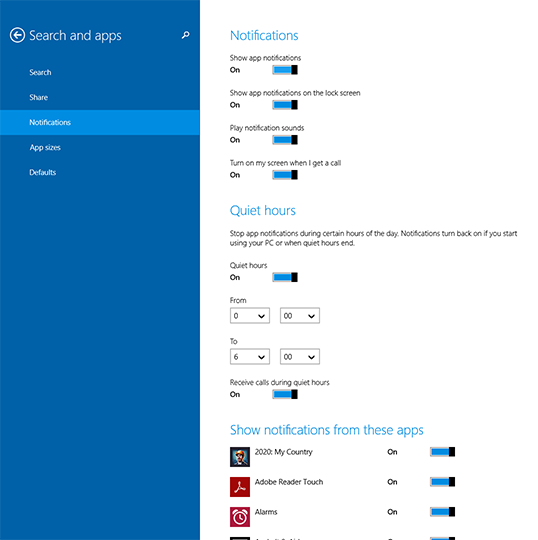Open the Share settings page

[x=100, y=97]
